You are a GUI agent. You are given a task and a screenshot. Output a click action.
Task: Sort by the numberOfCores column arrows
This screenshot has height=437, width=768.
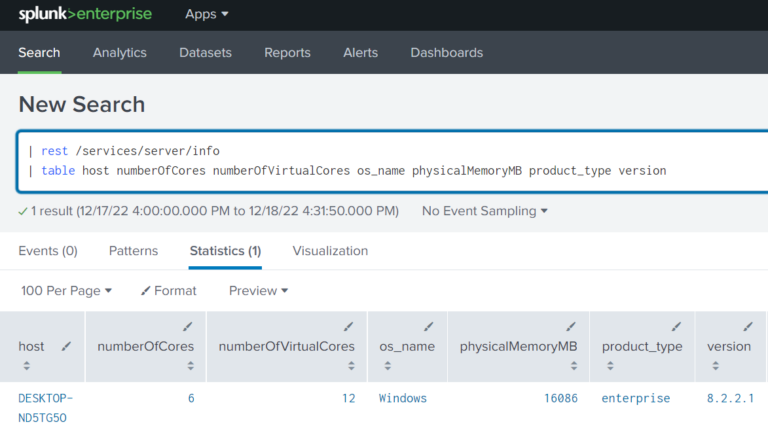pos(187,366)
